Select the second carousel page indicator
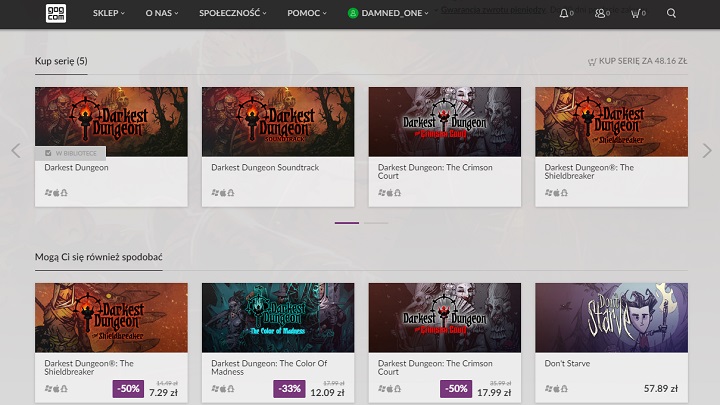 coord(376,223)
